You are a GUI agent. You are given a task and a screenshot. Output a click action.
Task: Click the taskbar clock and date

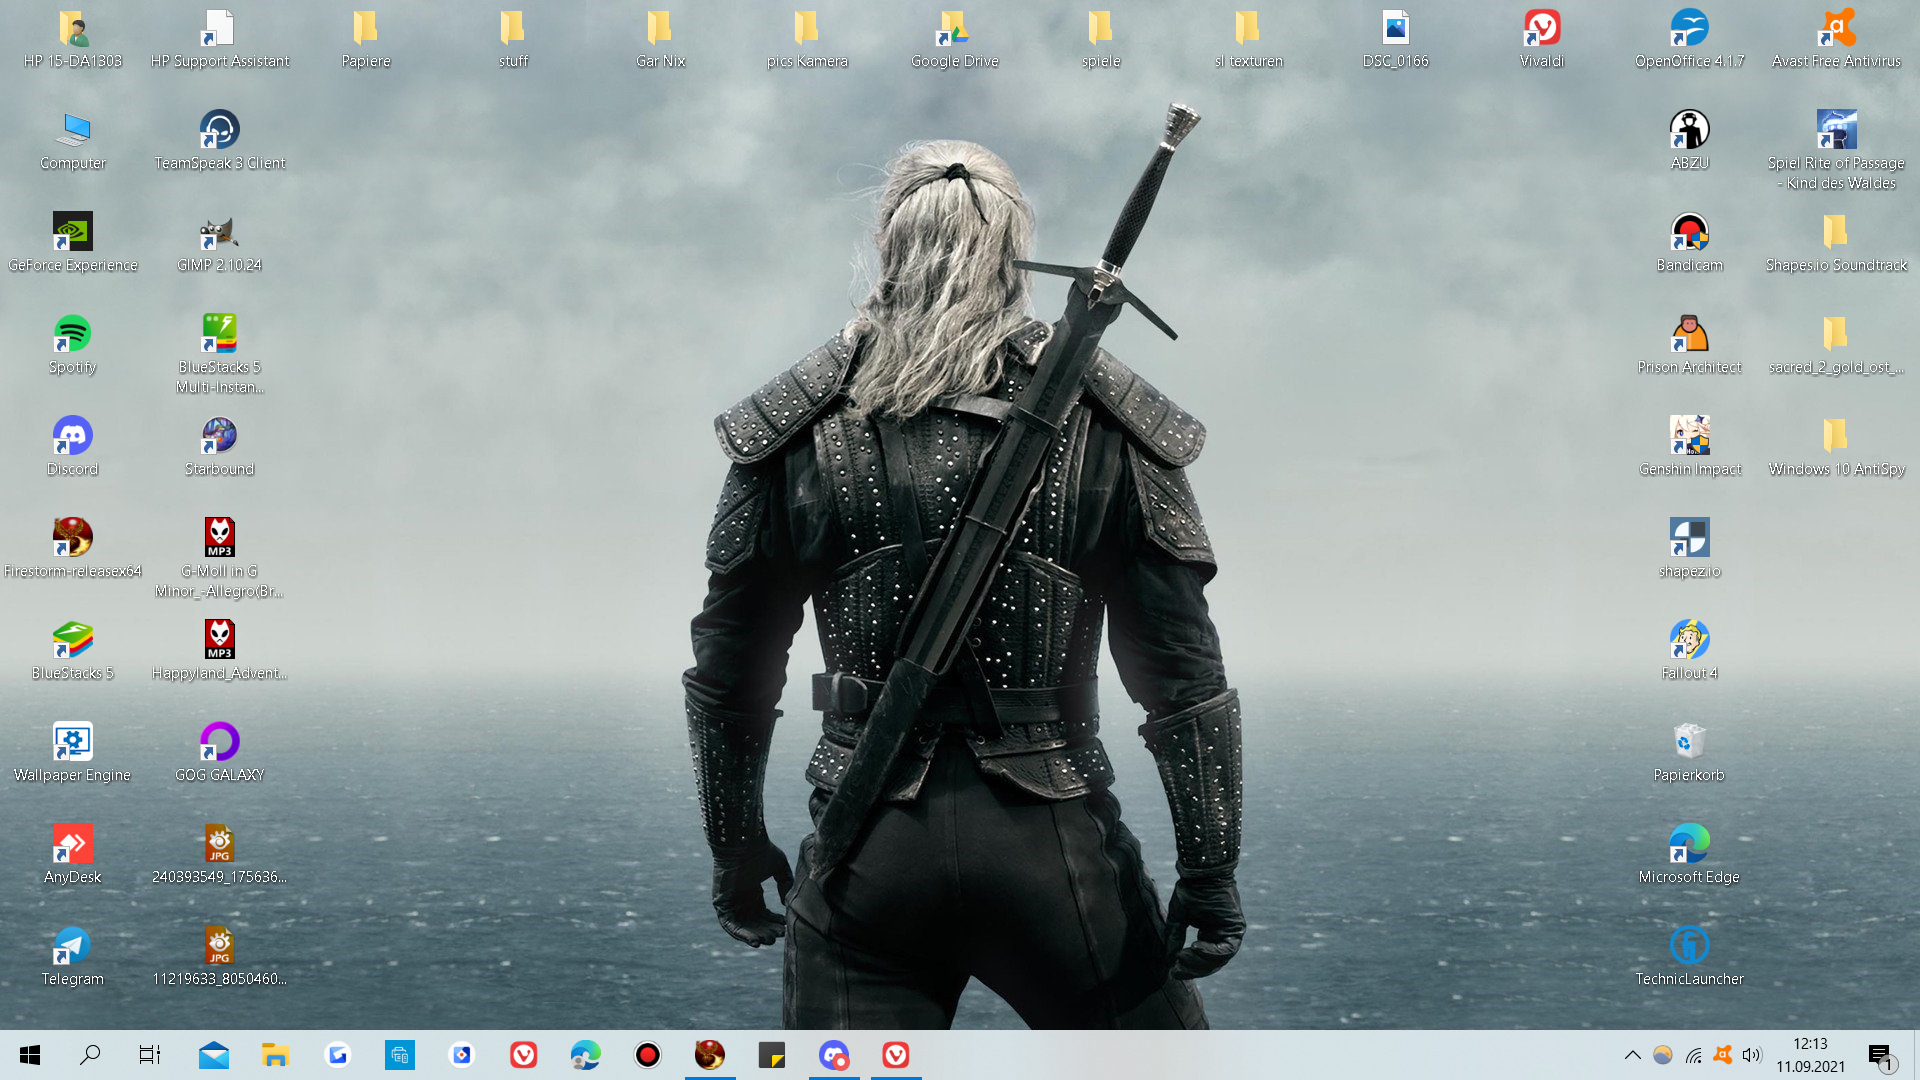[1810, 1055]
